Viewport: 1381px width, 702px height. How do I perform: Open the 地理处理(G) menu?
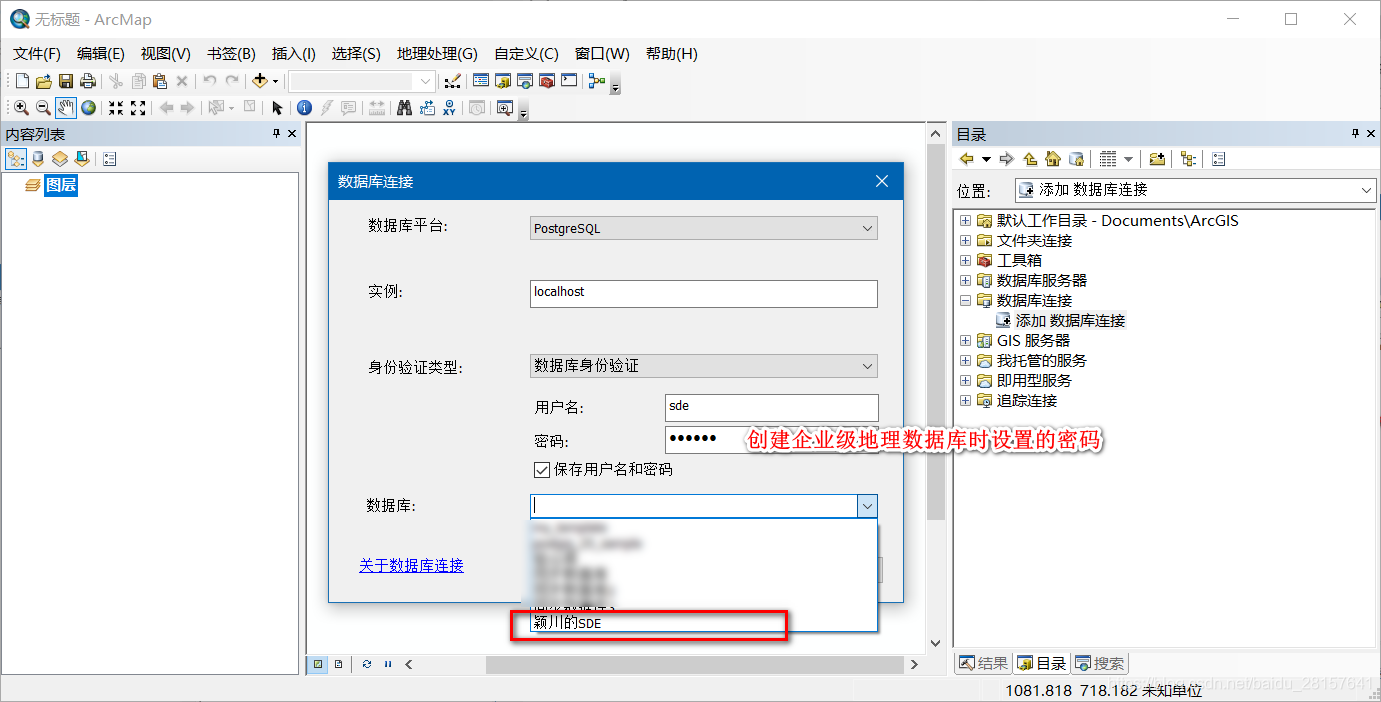point(437,53)
